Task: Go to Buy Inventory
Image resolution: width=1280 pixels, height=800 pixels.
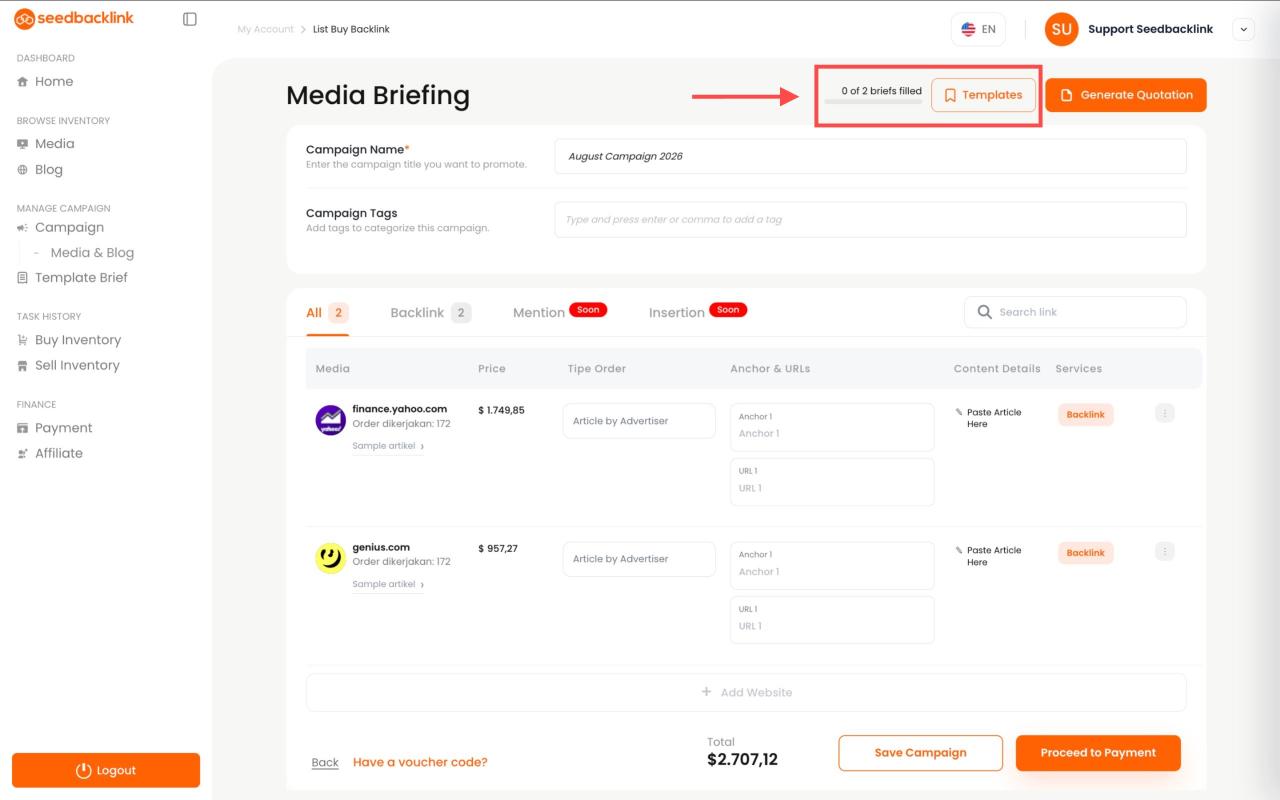Action: [x=69, y=340]
